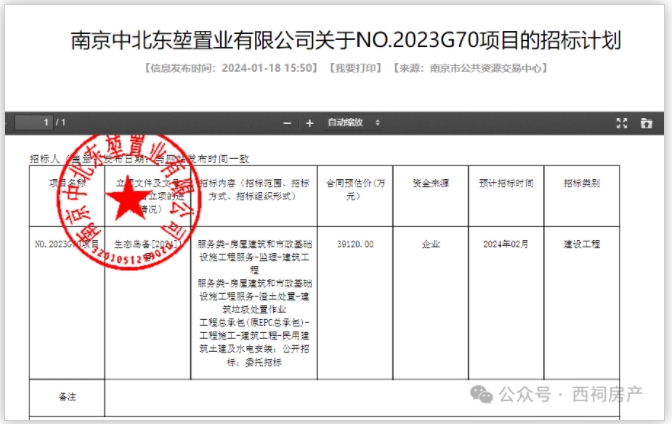The height and width of the screenshot is (424, 672).
Task: Click the 工程总承包(原EPC总承包) text line
Action: click(x=254, y=322)
